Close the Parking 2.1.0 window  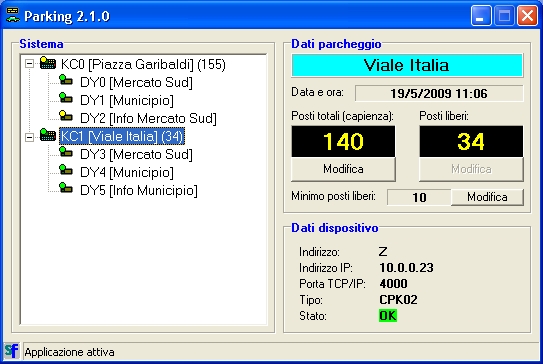527,16
